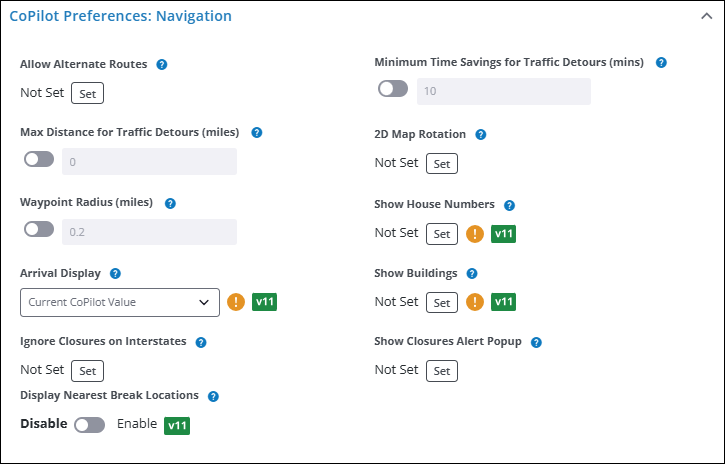Viewport: 725px width, 464px height.
Task: Toggle Minimum Time Savings for Traffic Detours
Action: [x=393, y=90]
